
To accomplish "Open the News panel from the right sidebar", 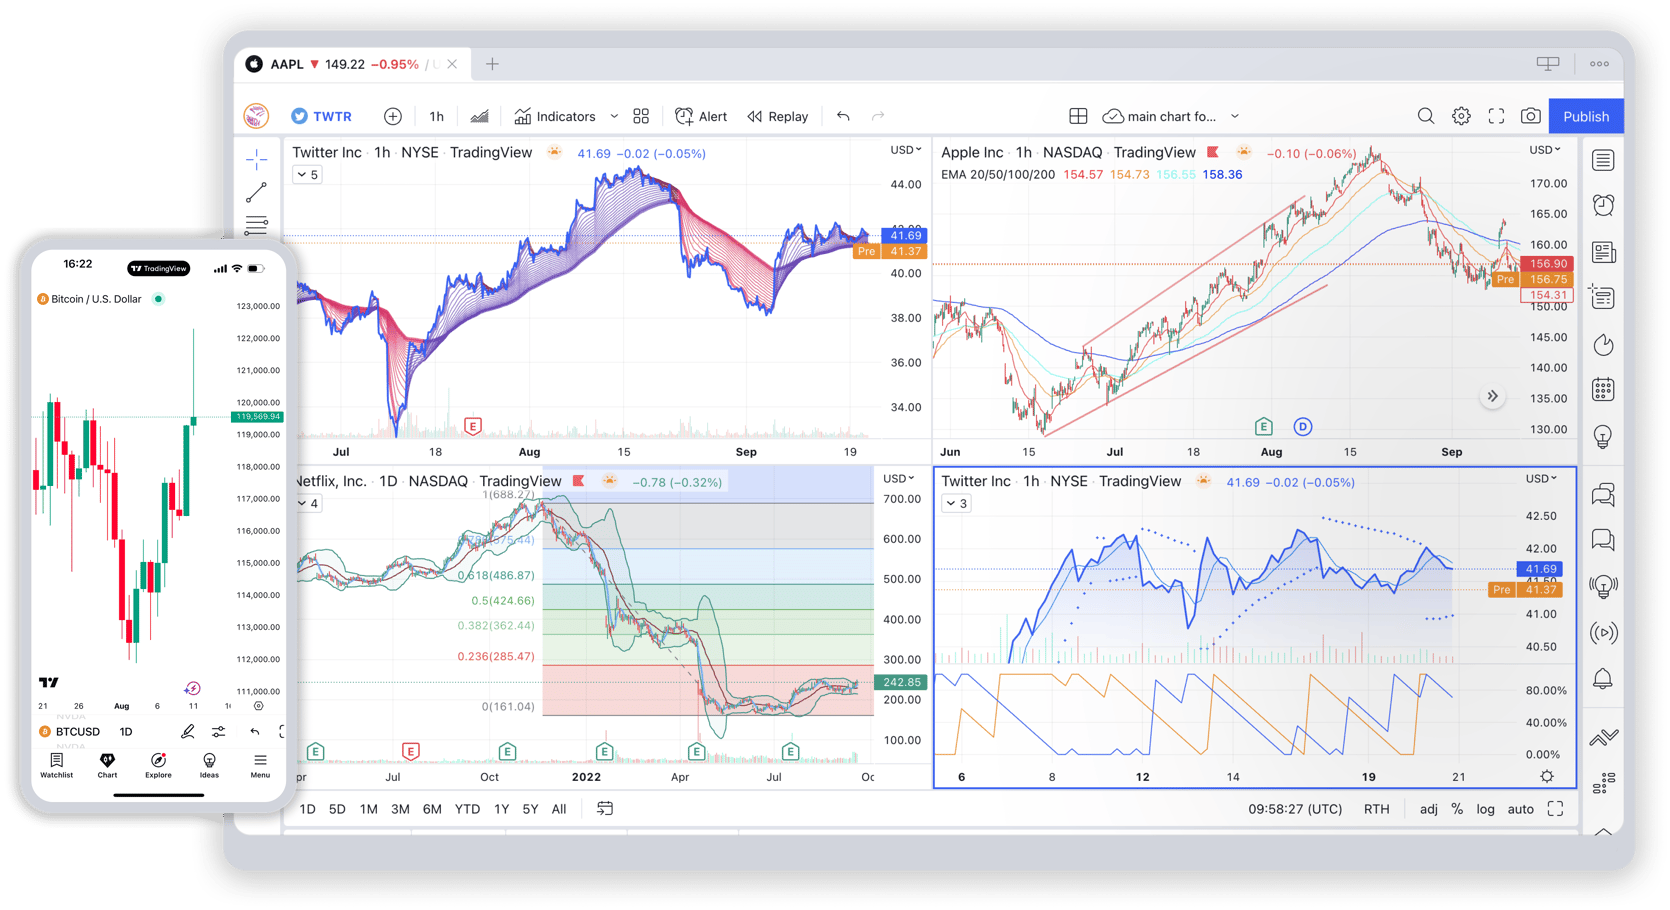I will (1602, 253).
